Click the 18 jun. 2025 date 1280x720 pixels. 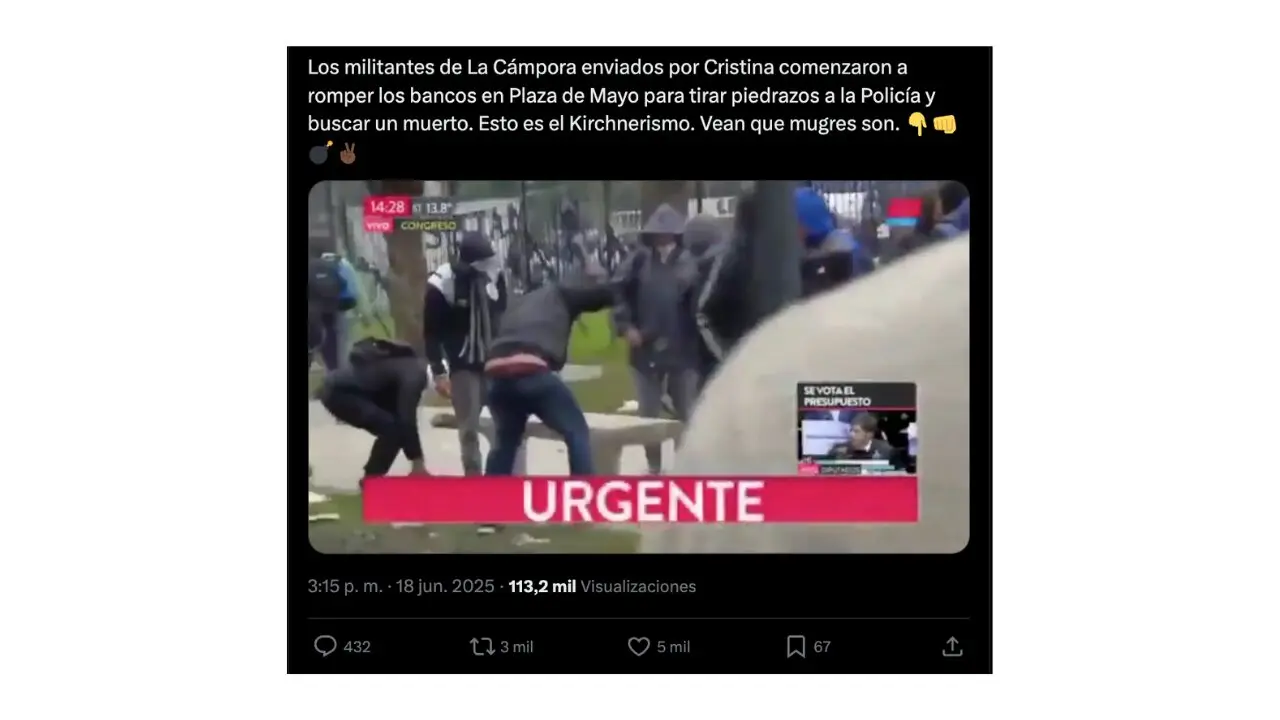coord(447,587)
